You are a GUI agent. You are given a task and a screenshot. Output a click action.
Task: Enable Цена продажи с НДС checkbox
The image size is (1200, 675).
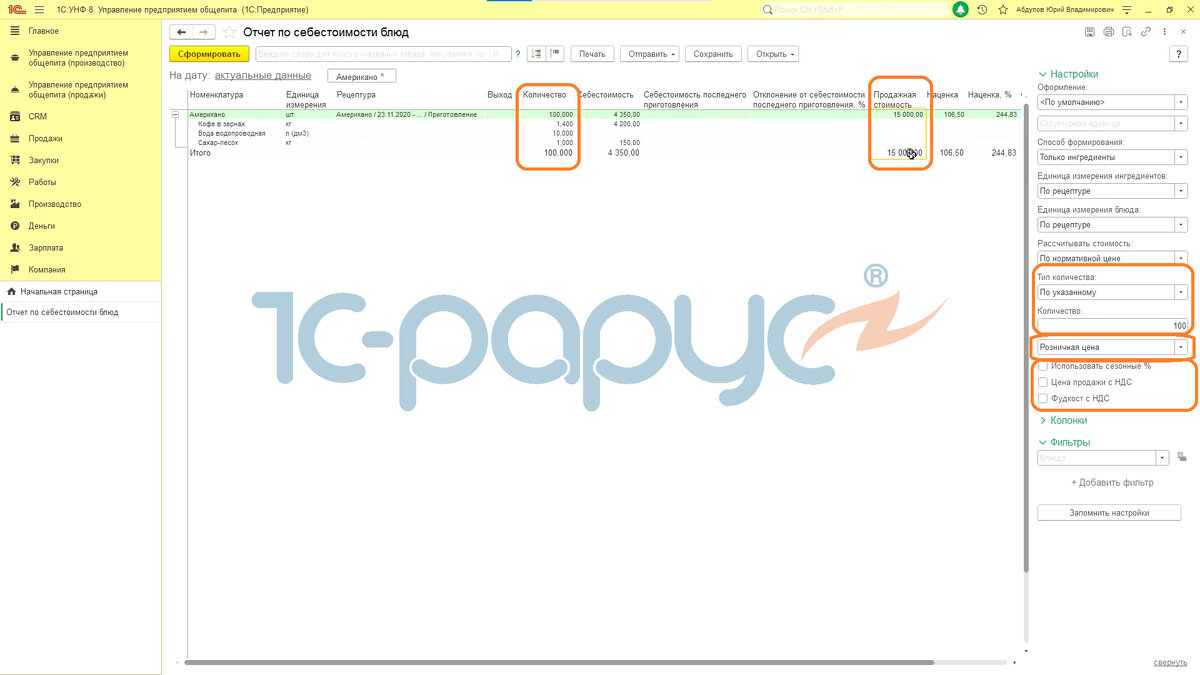(1043, 382)
